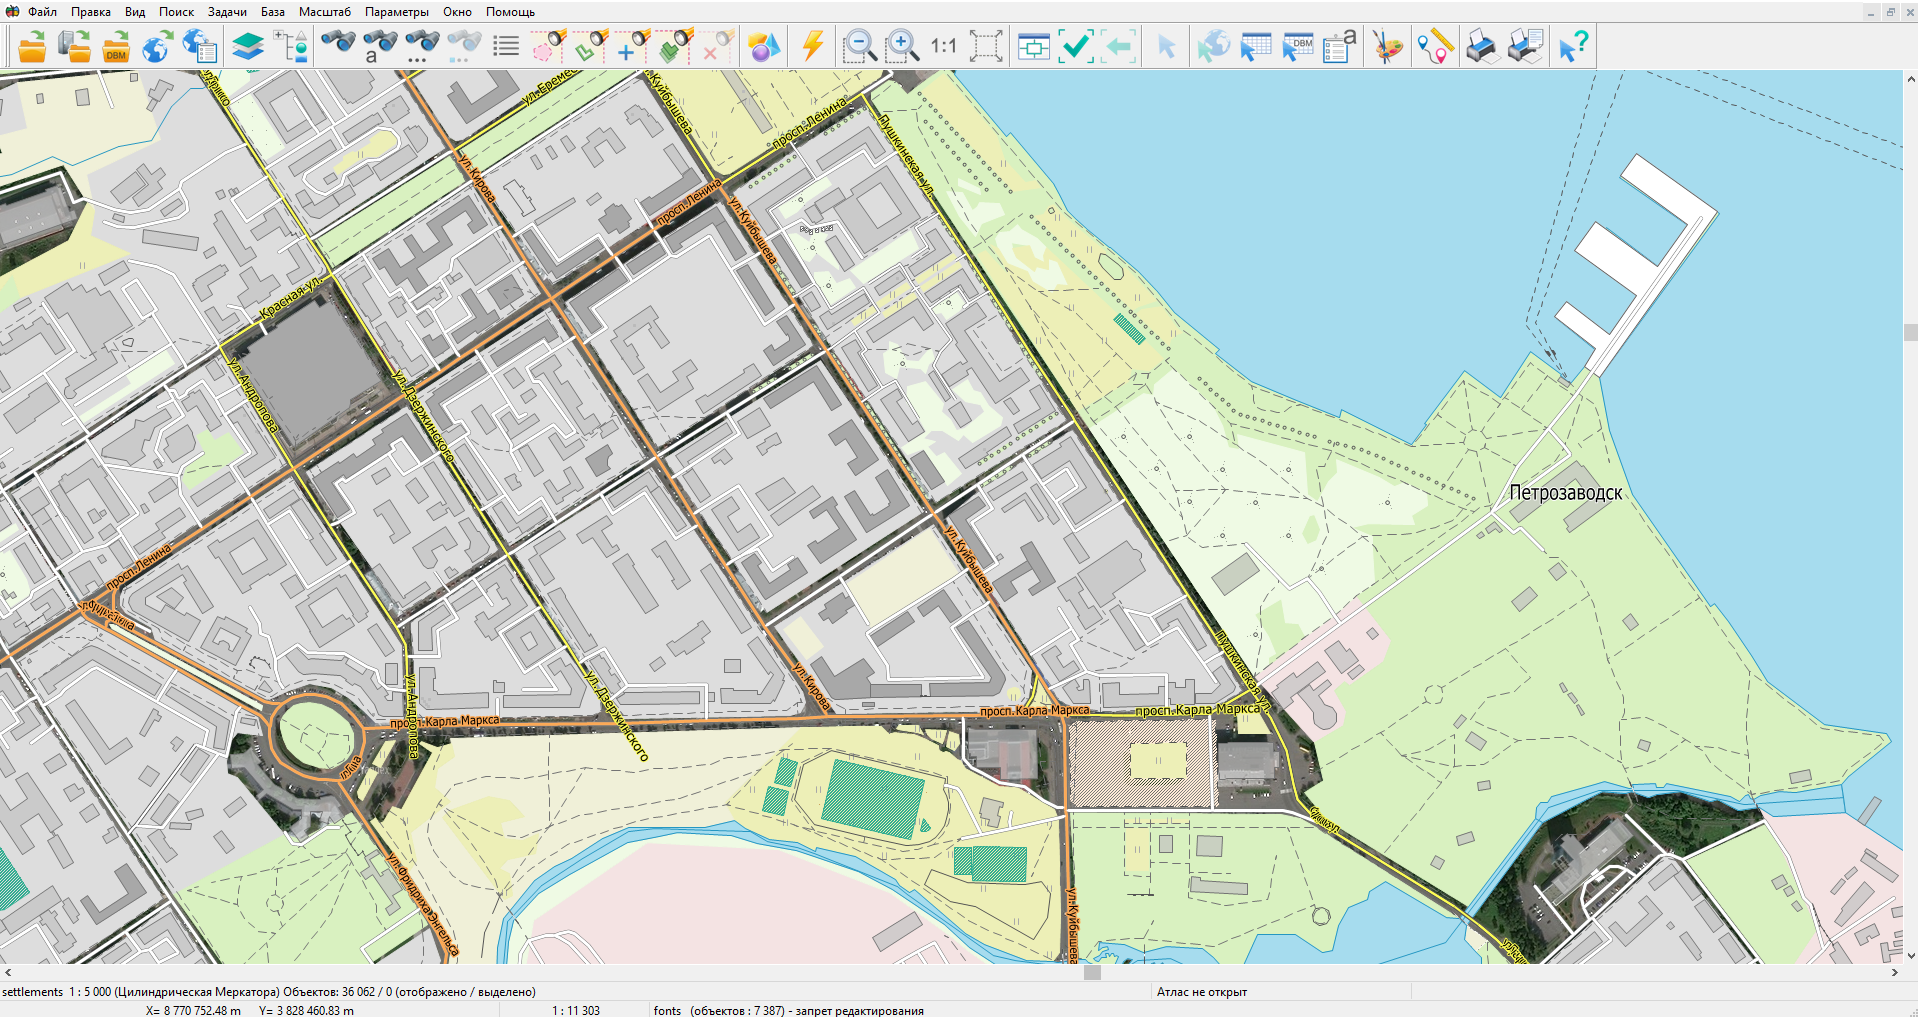Click the zoom in magnifier icon
The width and height of the screenshot is (1918, 1017).
(901, 46)
